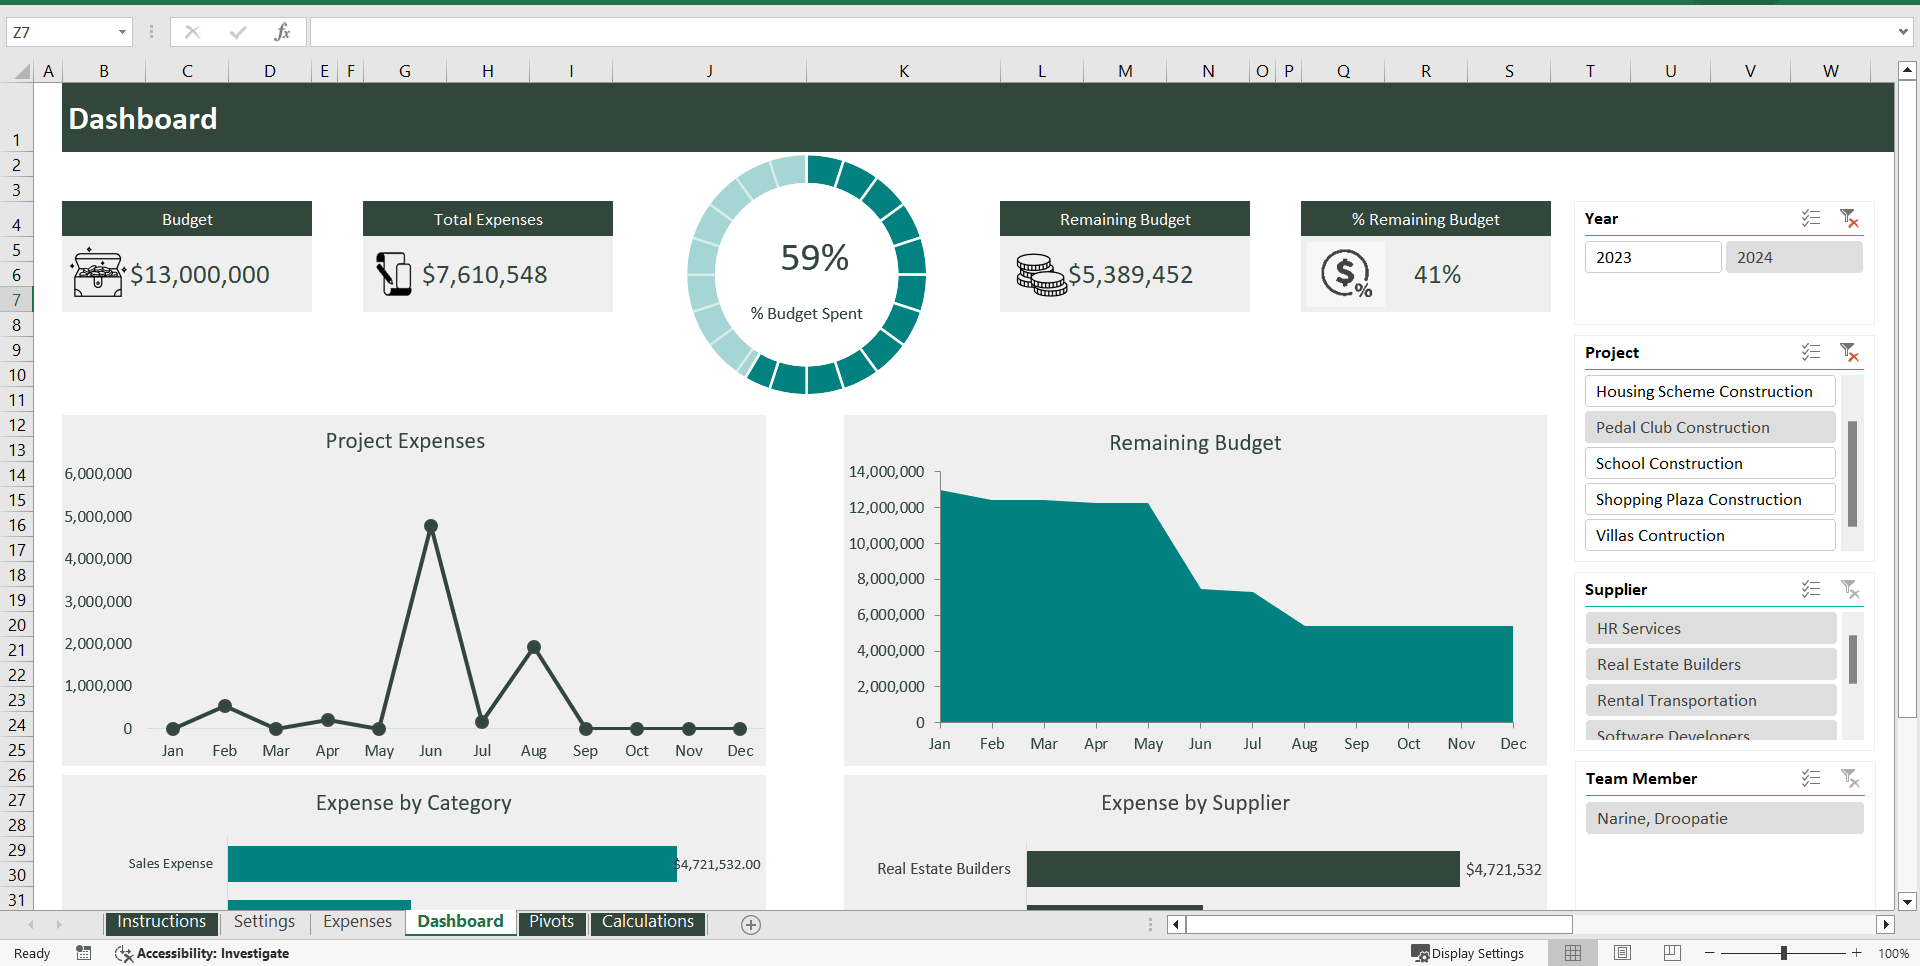Click the Insert Function fx icon
This screenshot has height=966, width=1920.
click(282, 33)
